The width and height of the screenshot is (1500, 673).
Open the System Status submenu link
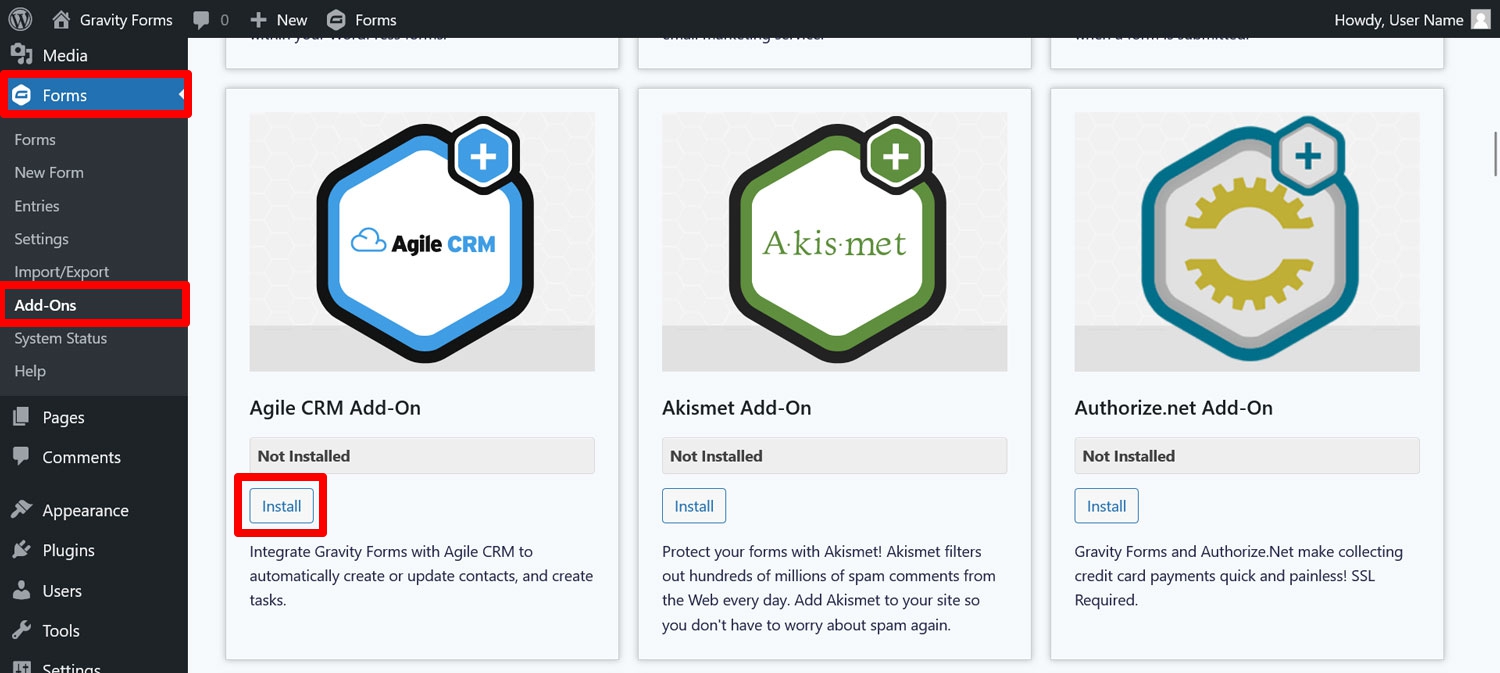point(60,338)
